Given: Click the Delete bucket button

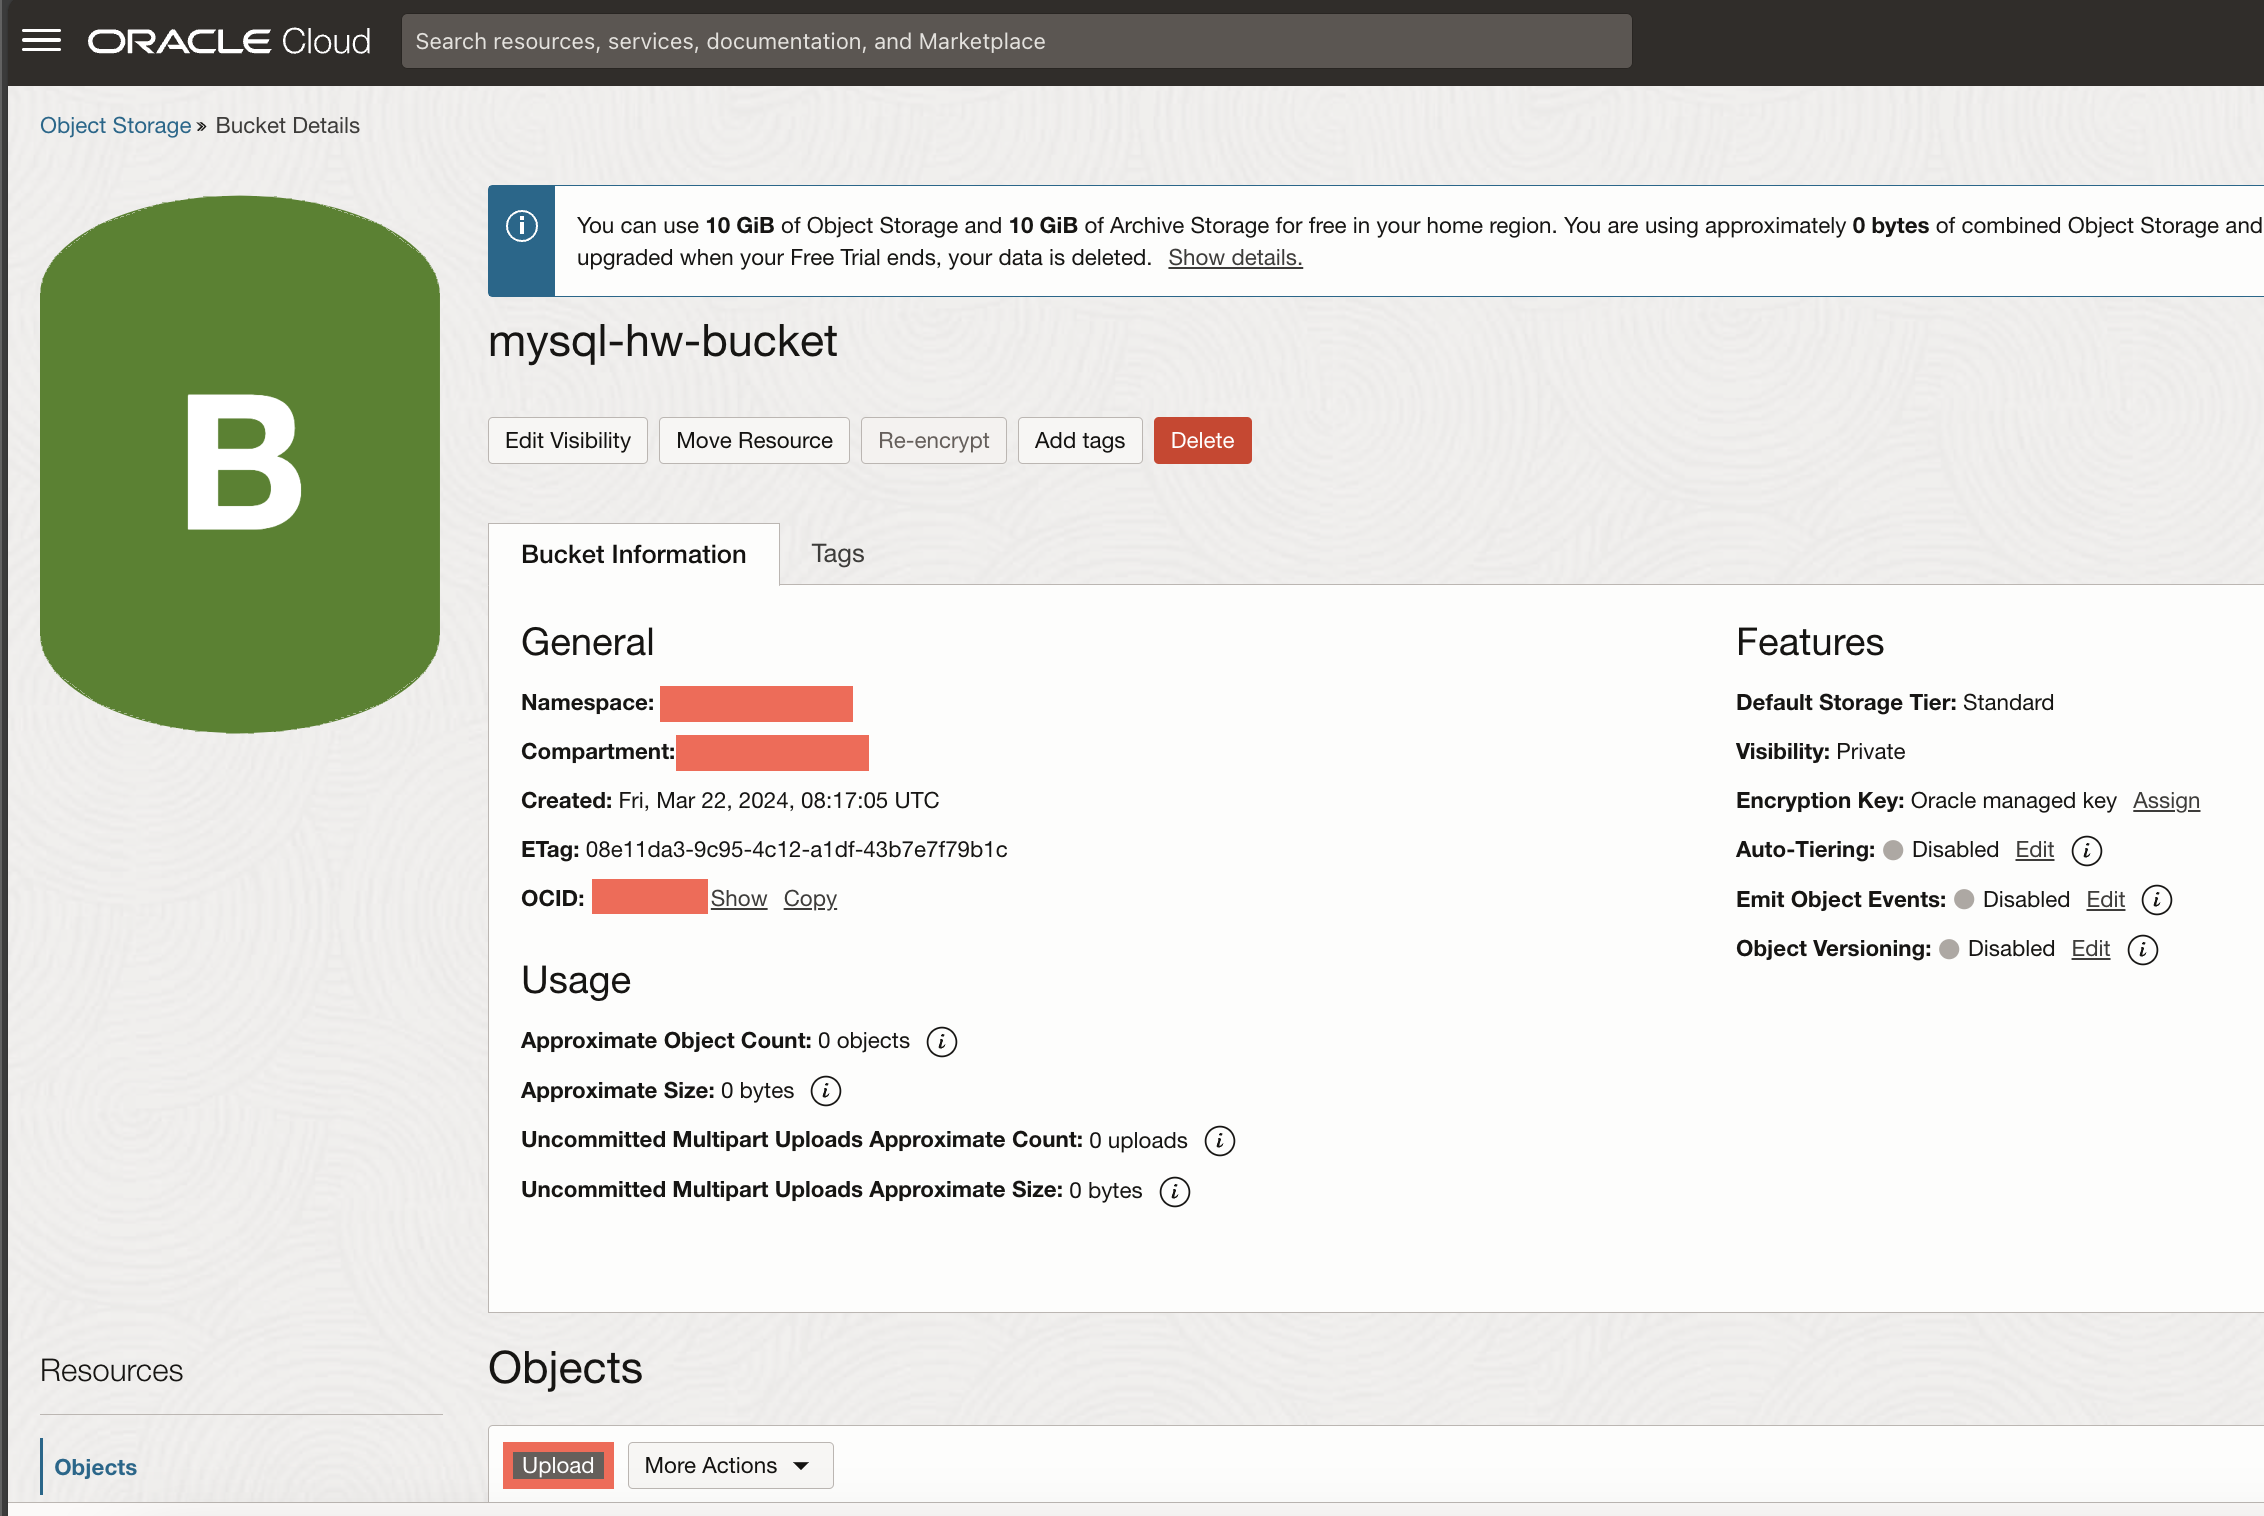Looking at the screenshot, I should click(1201, 440).
